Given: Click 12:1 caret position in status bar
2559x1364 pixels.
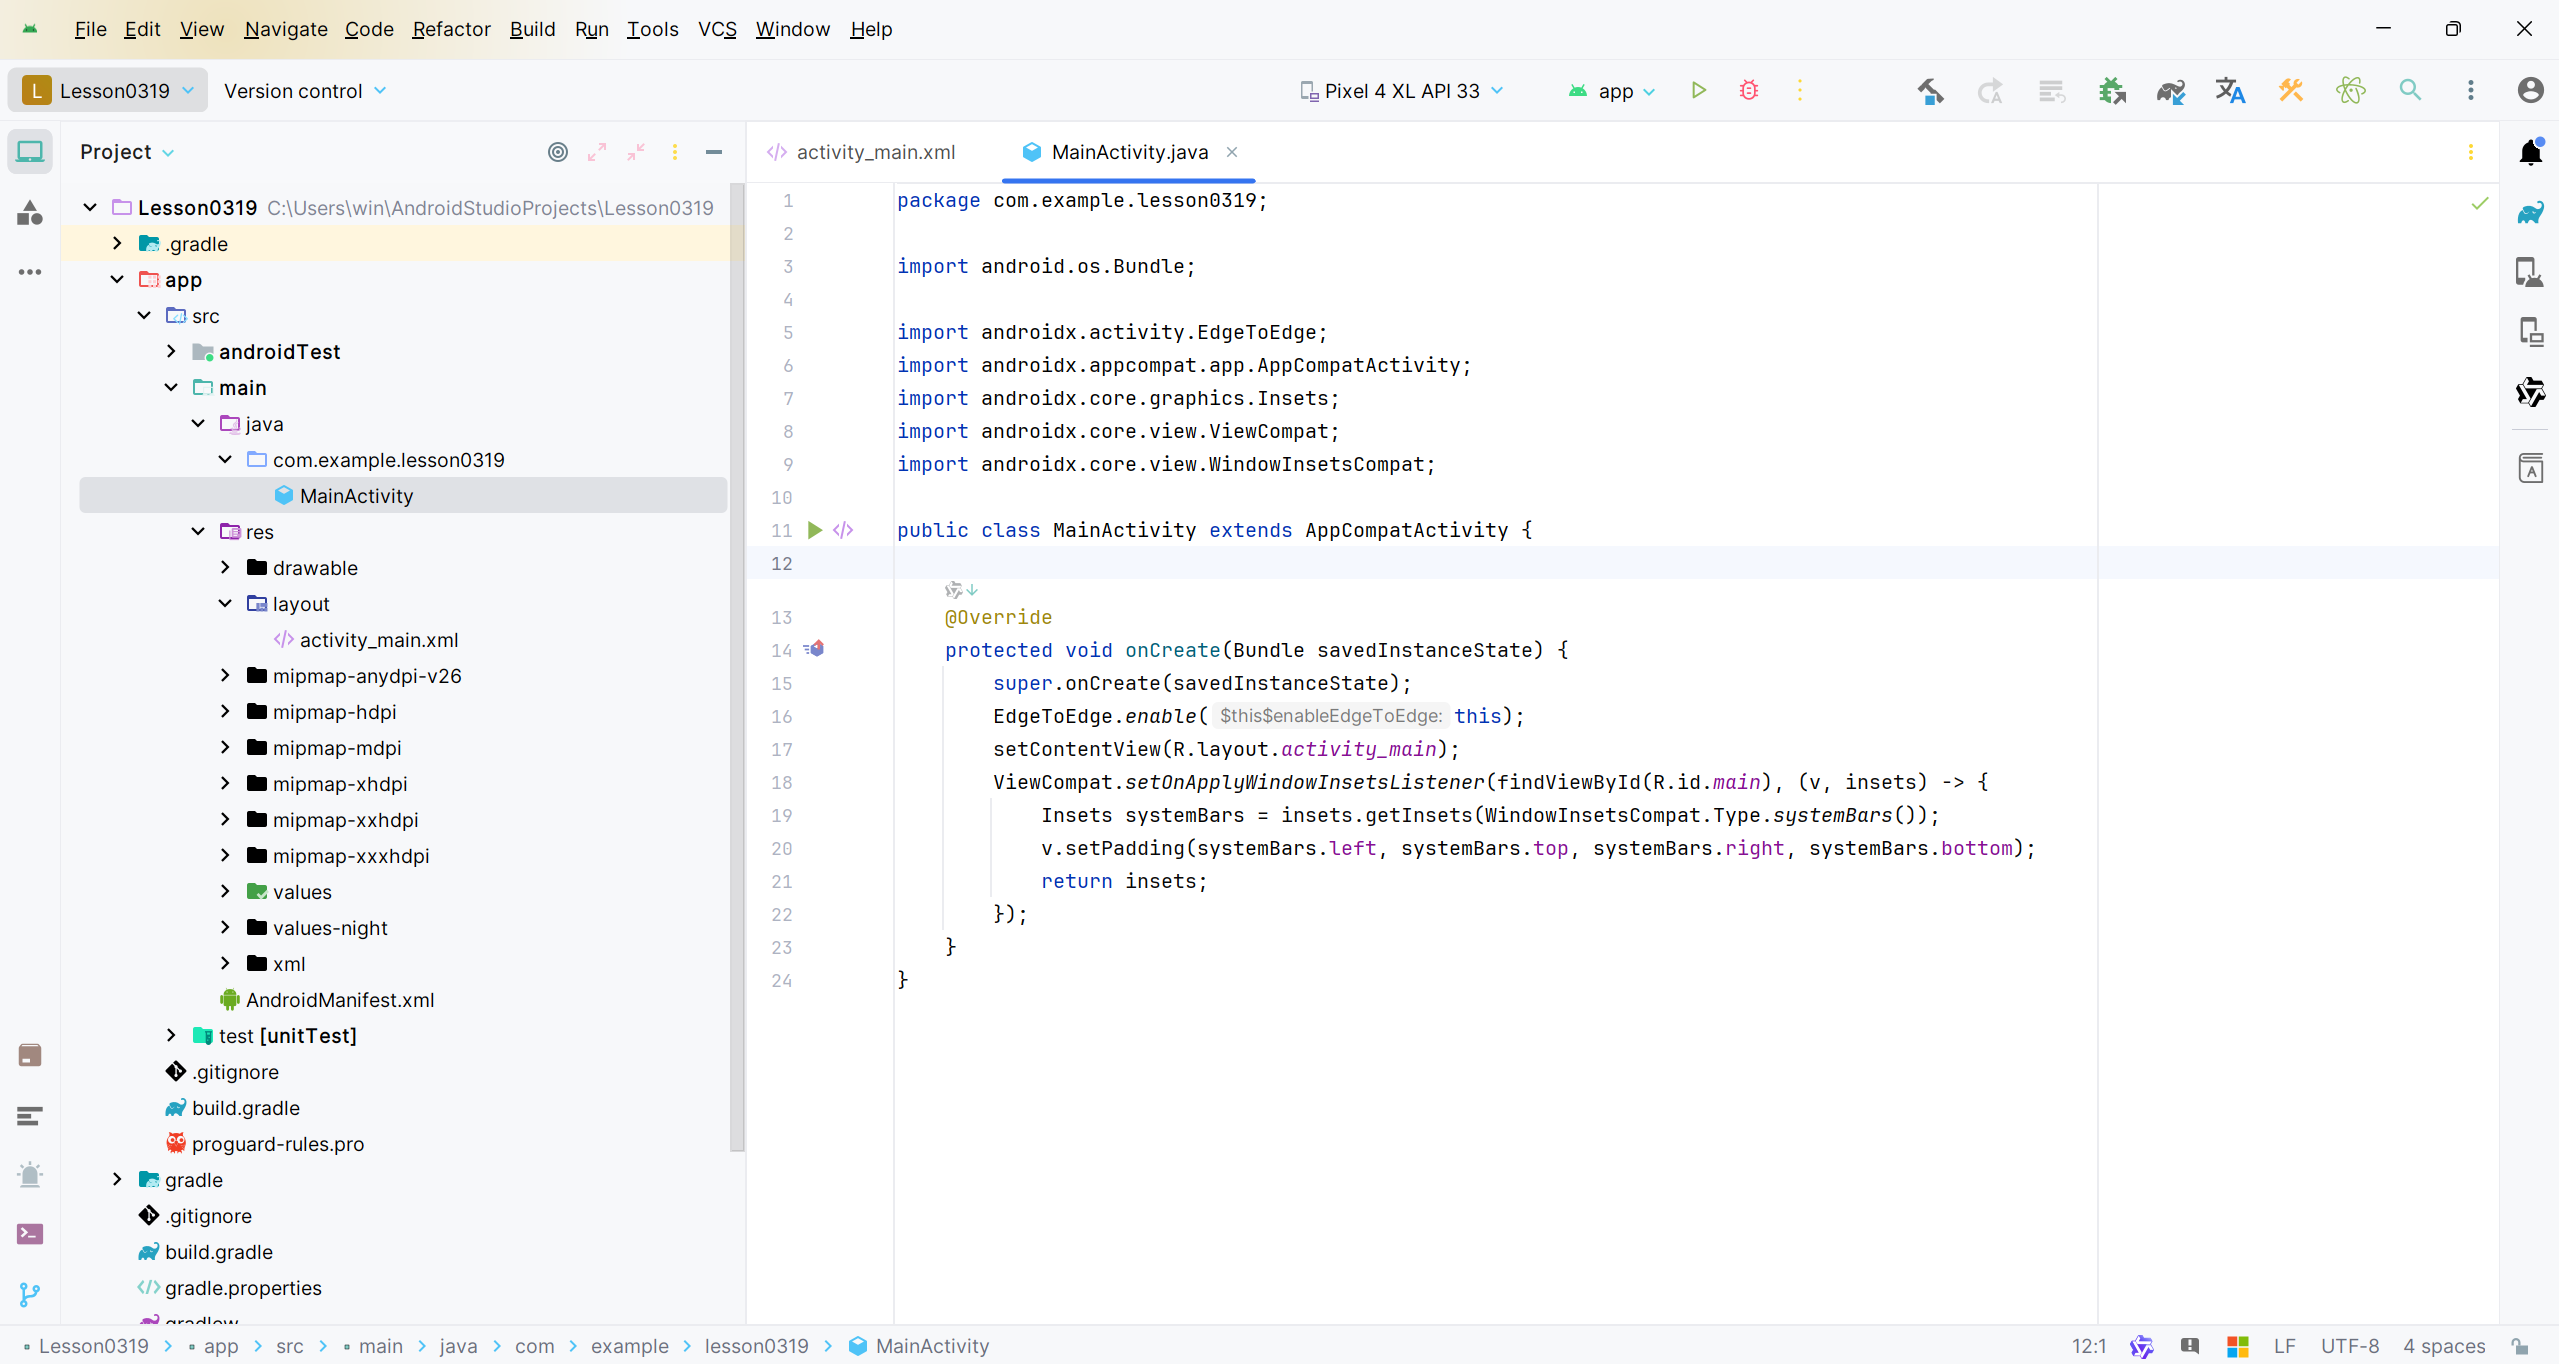Looking at the screenshot, I should pos(2089,1346).
